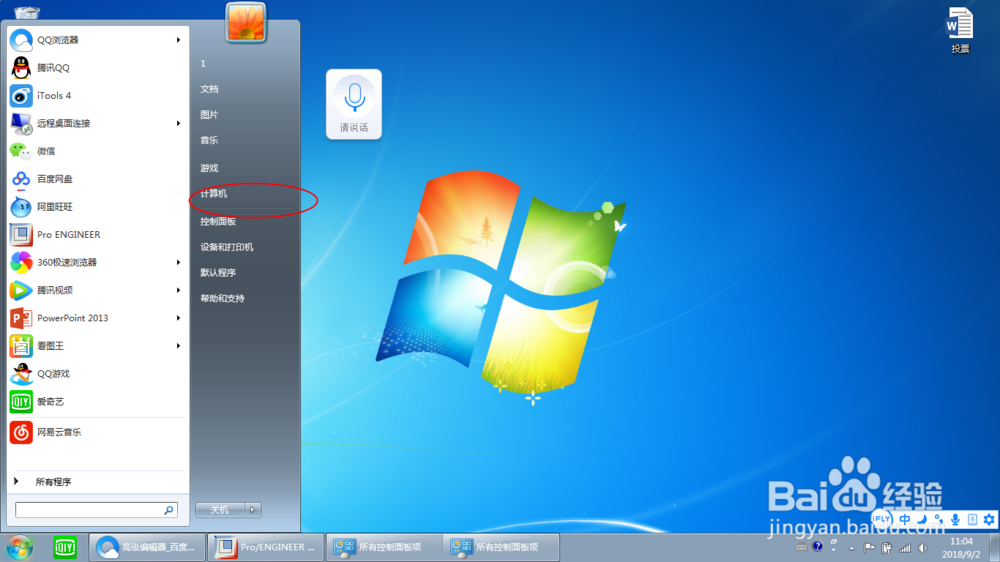Expand the QQ浏览器 jump list arrow

(x=179, y=40)
